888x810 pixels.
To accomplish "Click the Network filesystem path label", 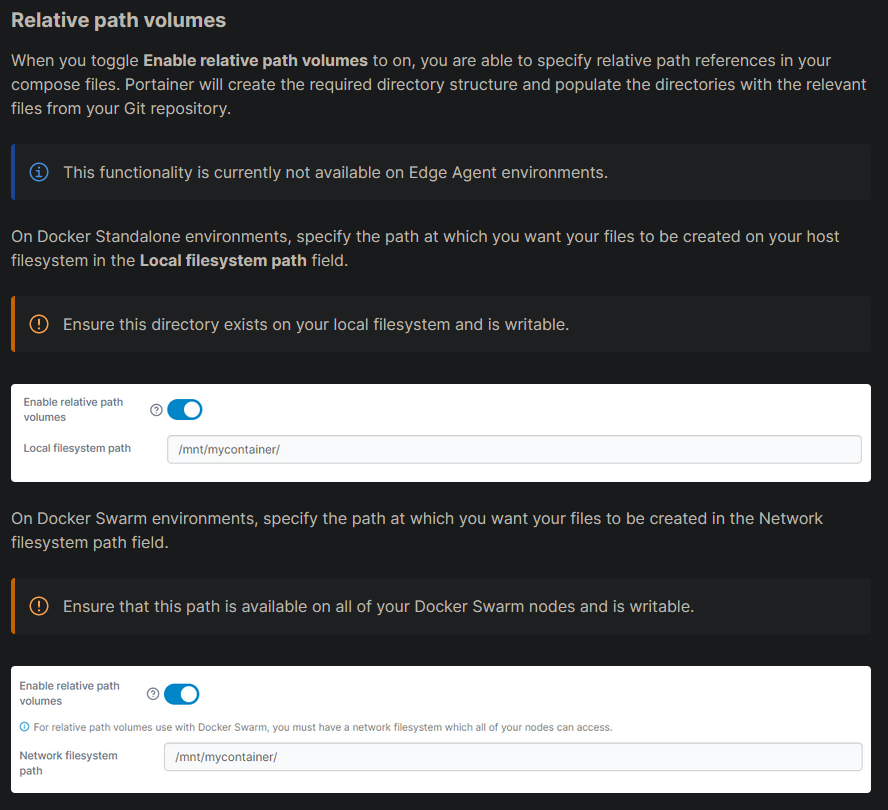I will tap(68, 762).
